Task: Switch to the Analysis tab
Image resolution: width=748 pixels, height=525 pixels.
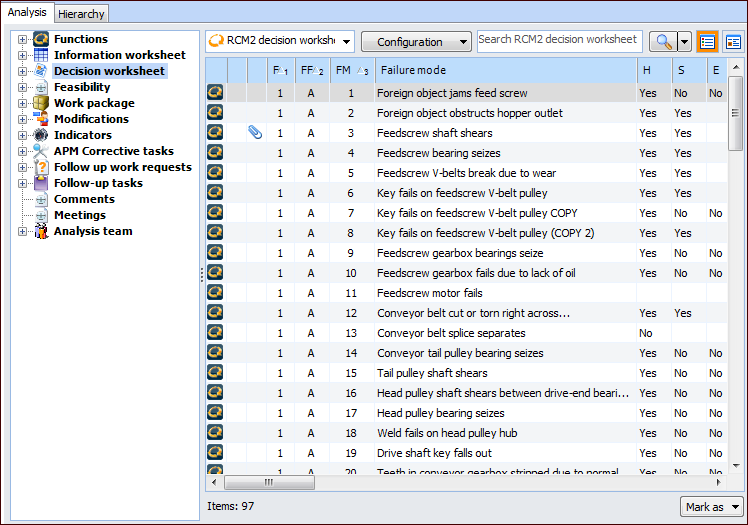Action: pos(27,12)
